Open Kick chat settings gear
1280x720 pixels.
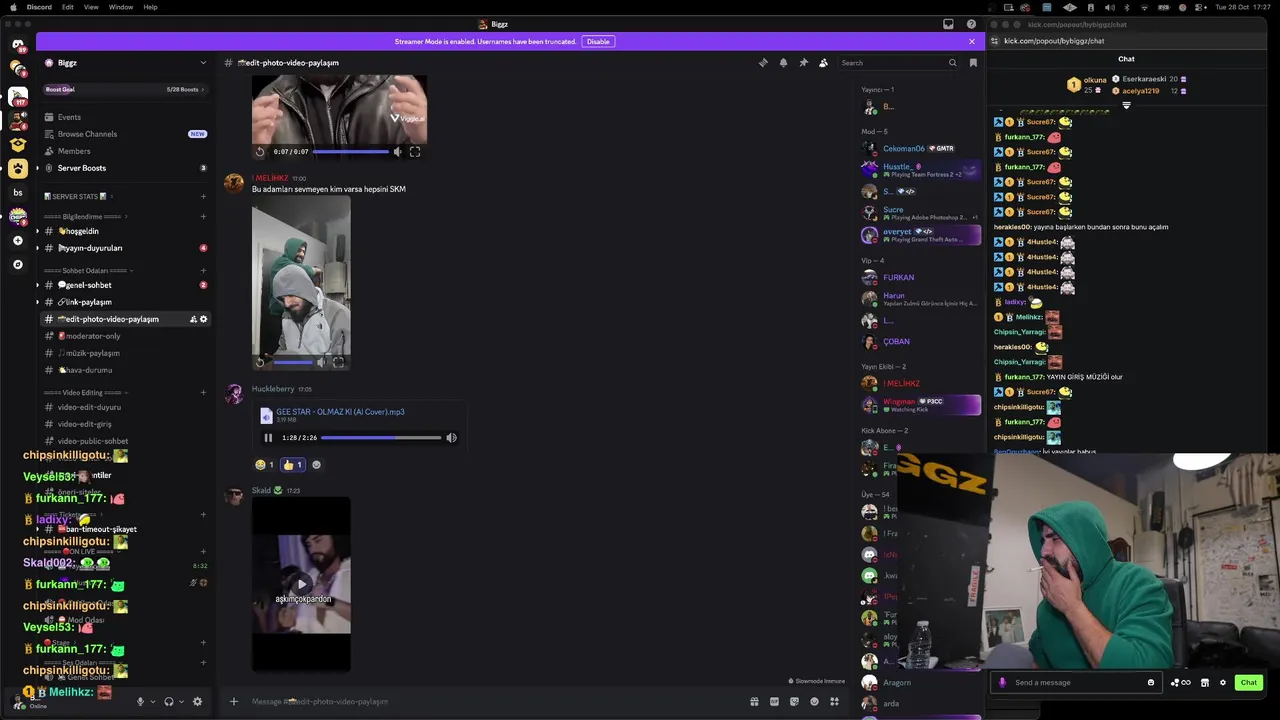(x=1222, y=682)
